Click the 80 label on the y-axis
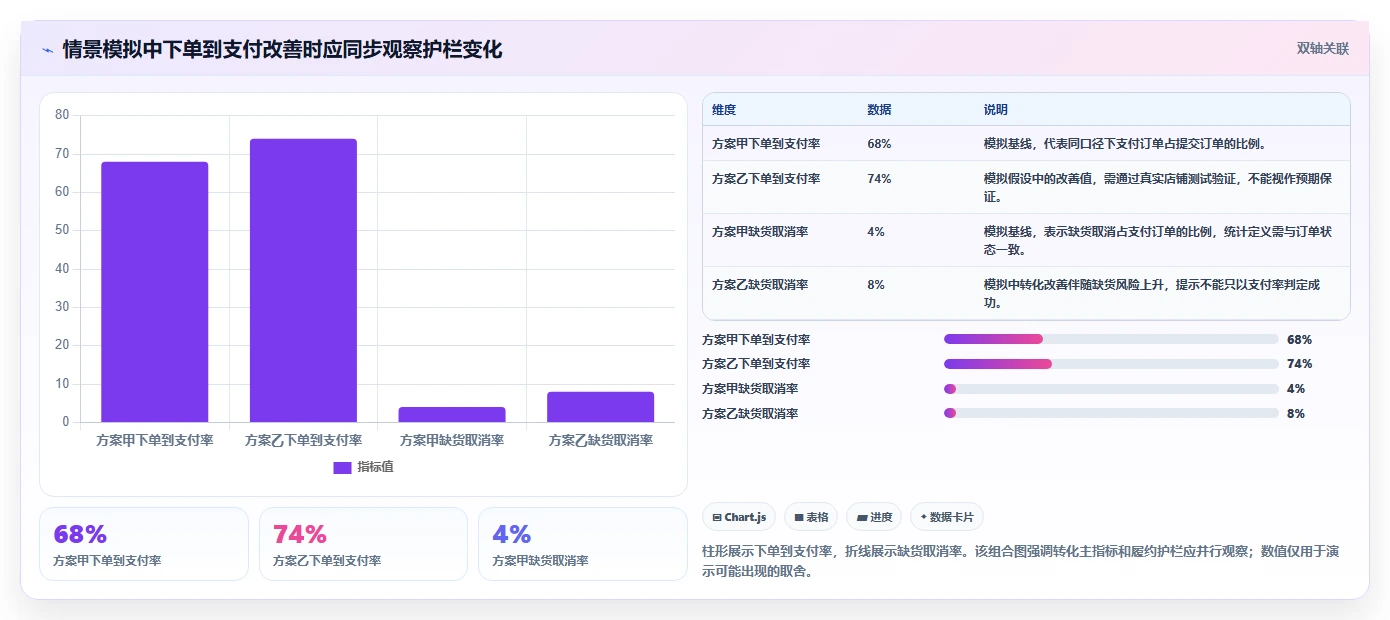Viewport: 1390px width, 620px height. pyautogui.click(x=62, y=115)
